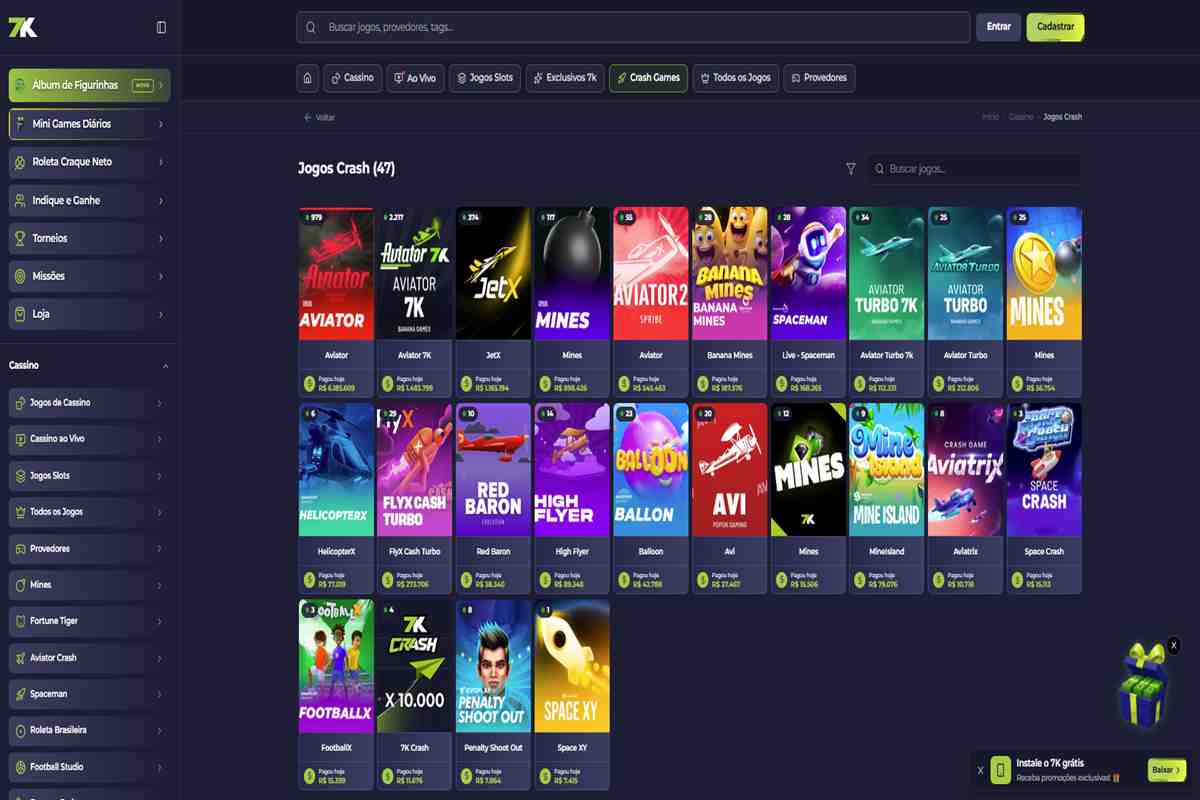
Task: Click the Spaceman sidebar icon
Action: pyautogui.click(x=20, y=694)
